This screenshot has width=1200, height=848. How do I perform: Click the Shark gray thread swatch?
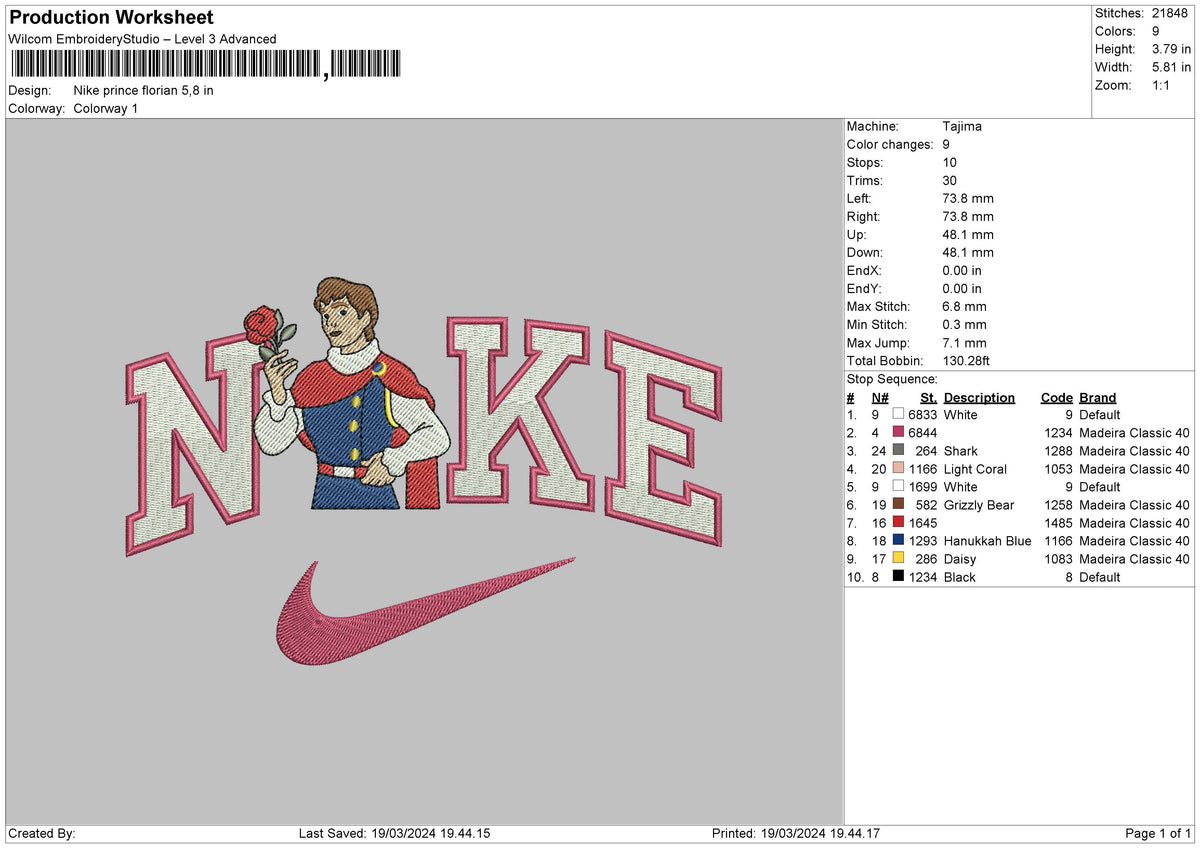899,451
